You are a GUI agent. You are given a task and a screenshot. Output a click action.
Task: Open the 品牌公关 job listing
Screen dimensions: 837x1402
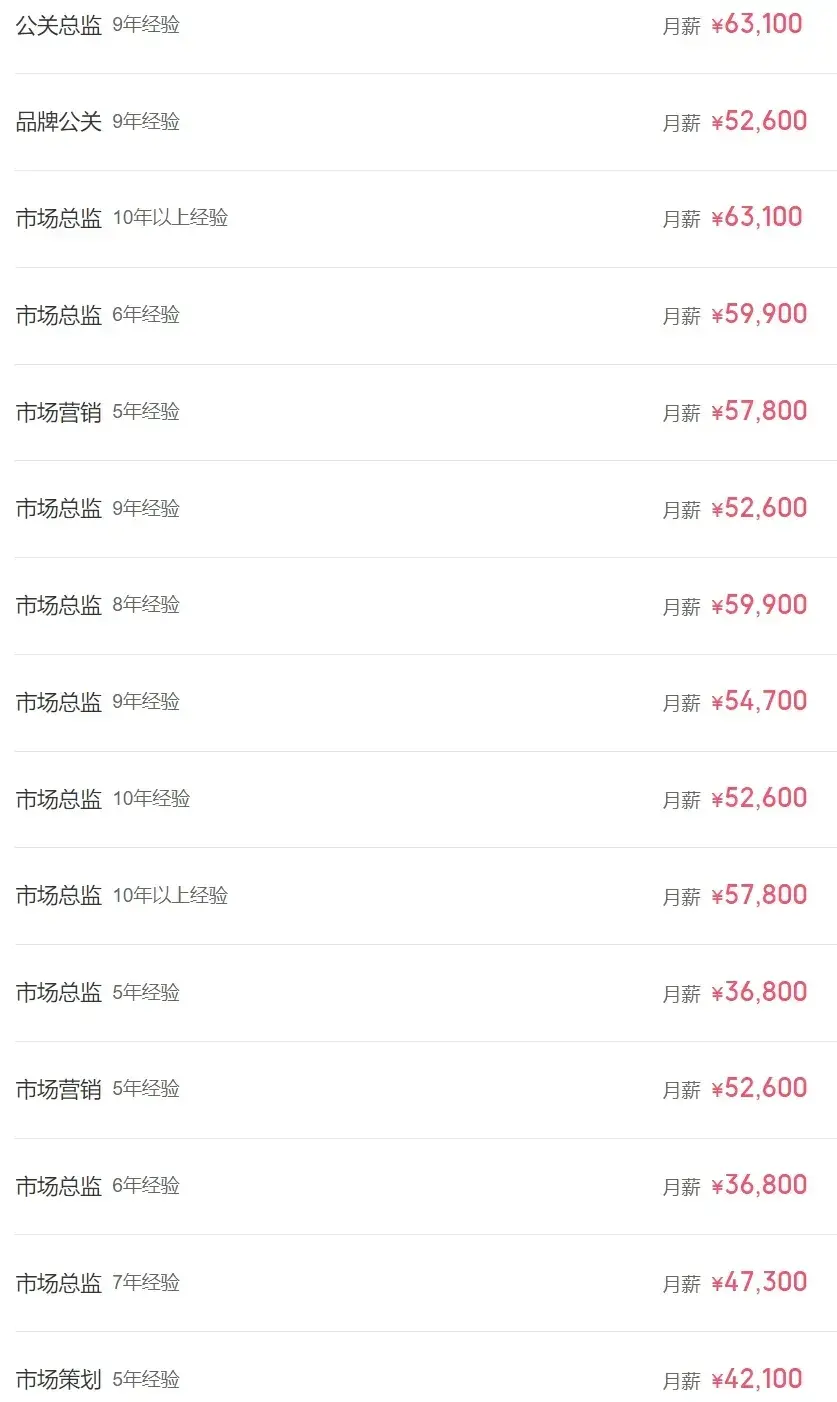[x=59, y=122]
